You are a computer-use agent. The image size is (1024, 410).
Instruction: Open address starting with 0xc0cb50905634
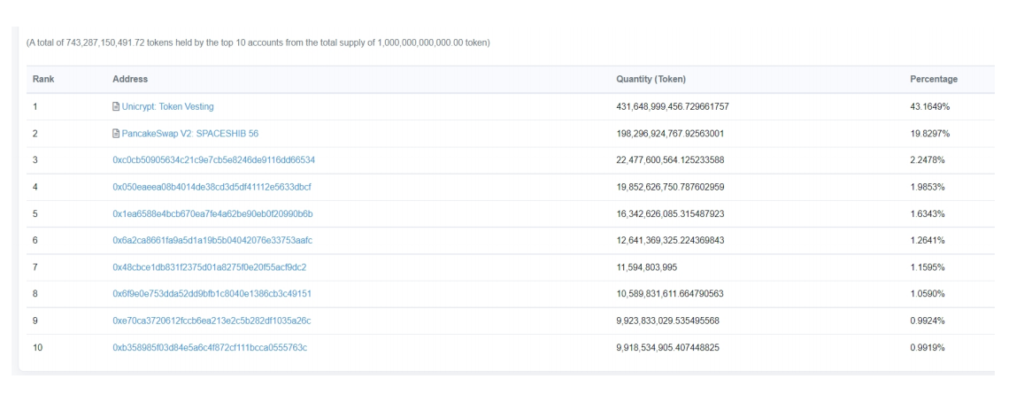(214, 160)
